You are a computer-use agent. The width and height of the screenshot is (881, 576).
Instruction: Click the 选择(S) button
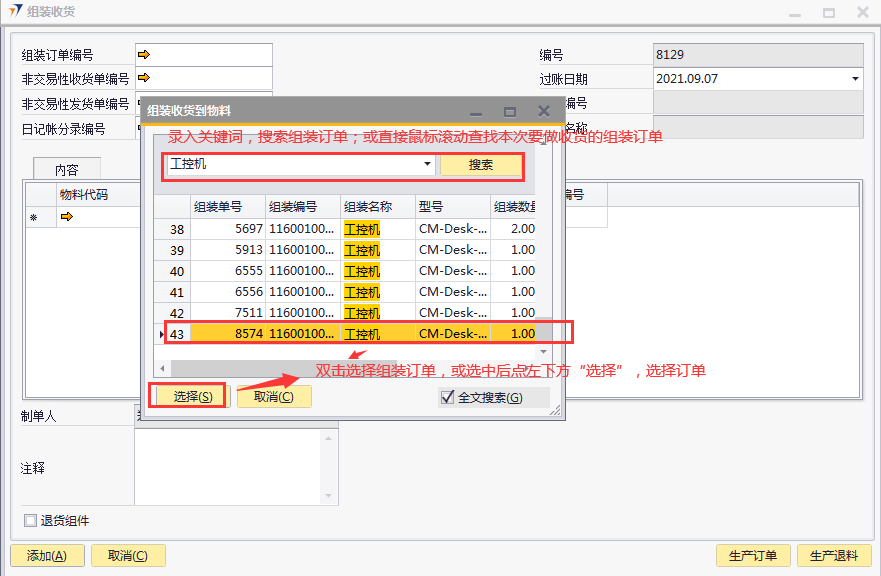pos(191,397)
